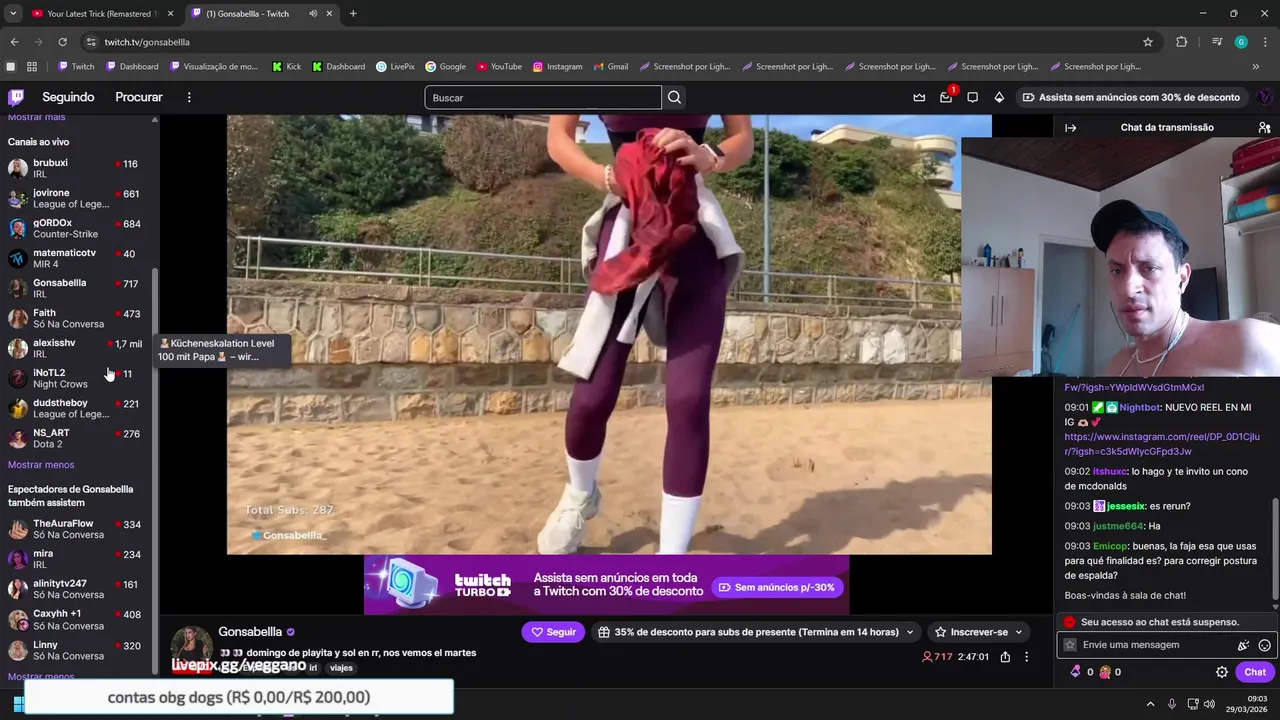Viewport: 1280px width, 720px height.
Task: Click the viajes tag
Action: tap(341, 668)
